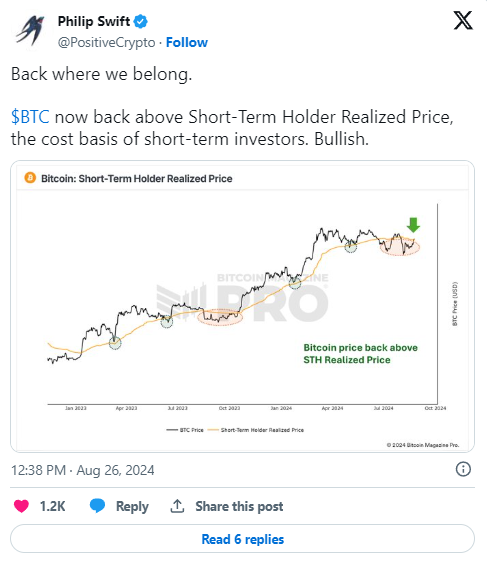
Task: Open the $BTC cashtag link
Action: [30, 117]
